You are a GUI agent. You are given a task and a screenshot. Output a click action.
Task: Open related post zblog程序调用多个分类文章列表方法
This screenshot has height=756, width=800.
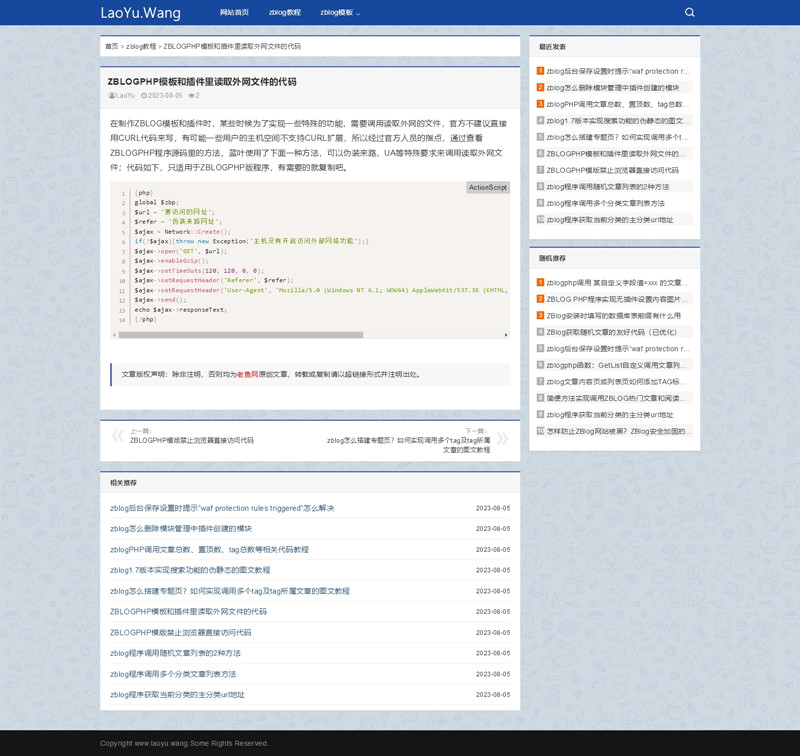(x=173, y=674)
